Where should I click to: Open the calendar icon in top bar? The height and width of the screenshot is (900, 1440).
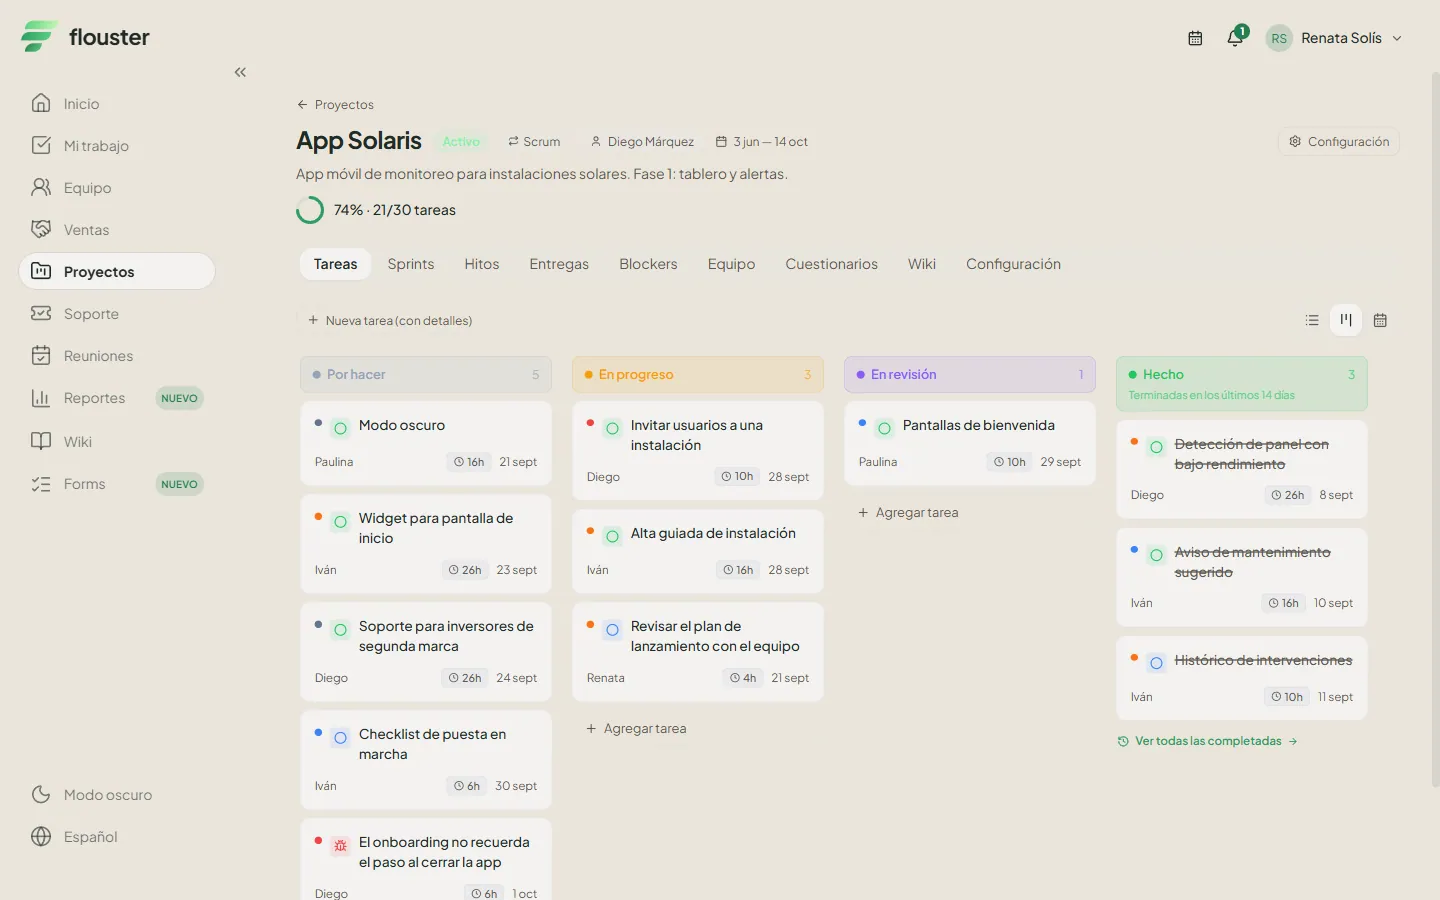point(1195,38)
